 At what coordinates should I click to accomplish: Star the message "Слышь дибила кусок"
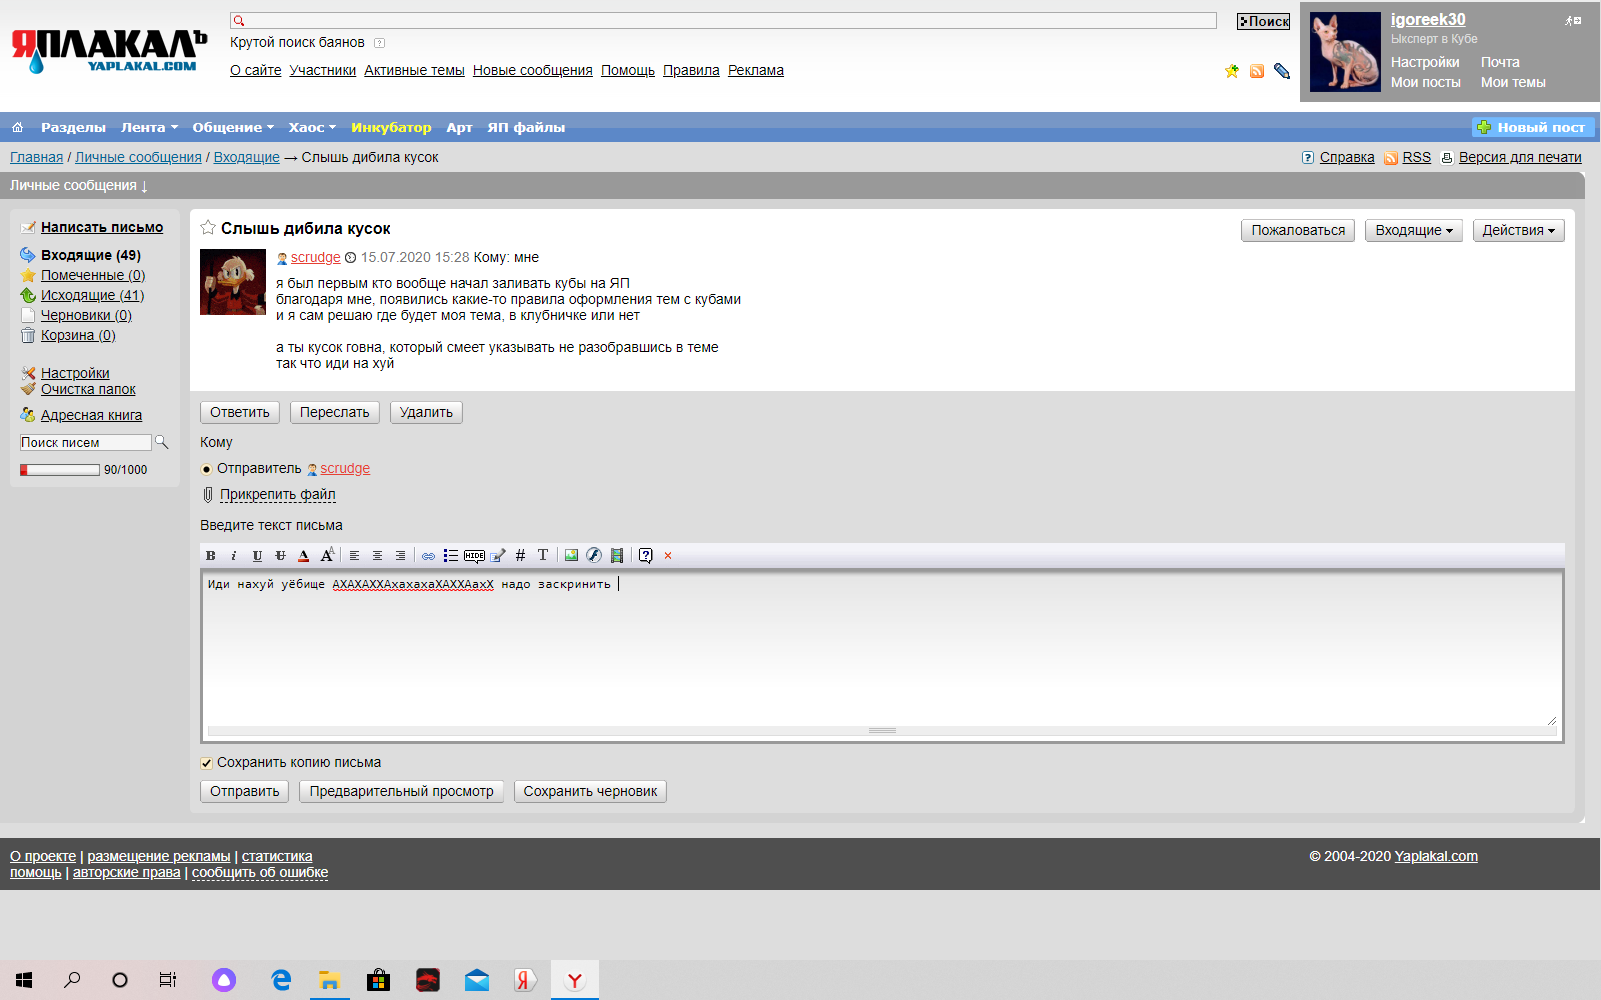click(x=208, y=228)
